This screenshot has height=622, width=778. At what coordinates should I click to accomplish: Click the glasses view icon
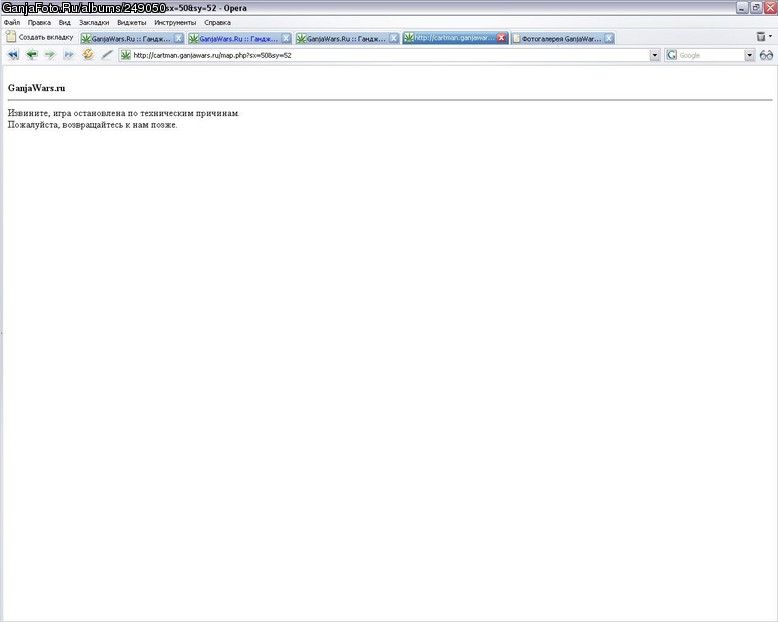coord(766,55)
